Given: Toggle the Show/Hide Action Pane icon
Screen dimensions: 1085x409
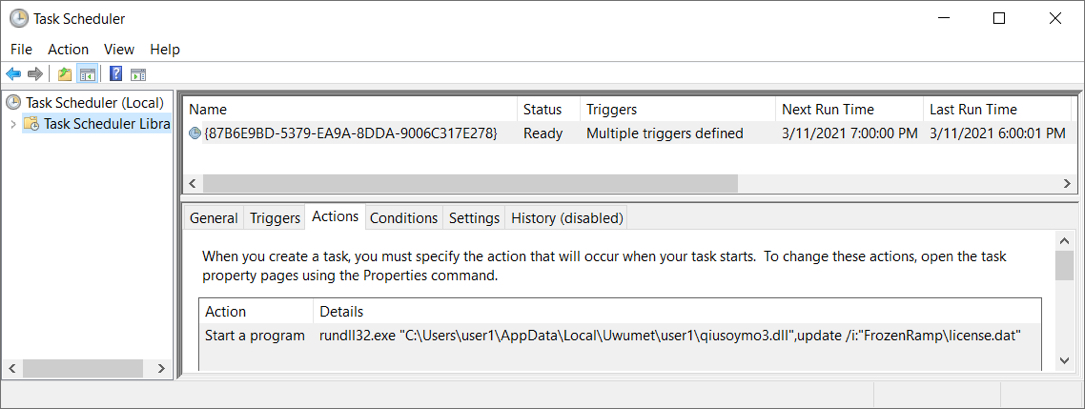Looking at the screenshot, I should pos(138,74).
